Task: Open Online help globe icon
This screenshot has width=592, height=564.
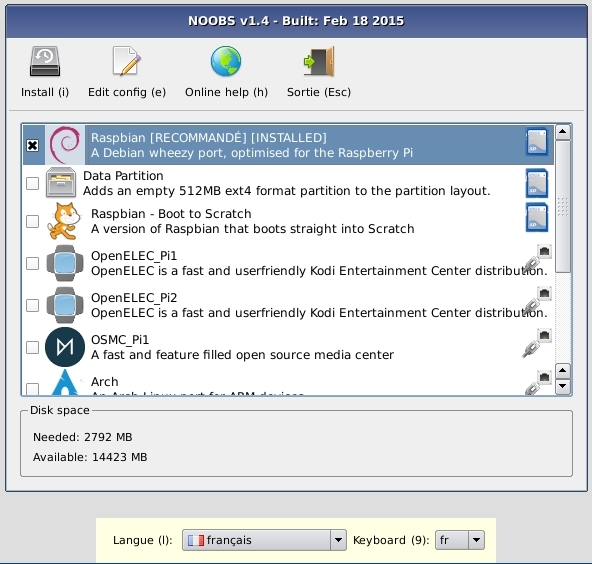Action: pos(226,61)
